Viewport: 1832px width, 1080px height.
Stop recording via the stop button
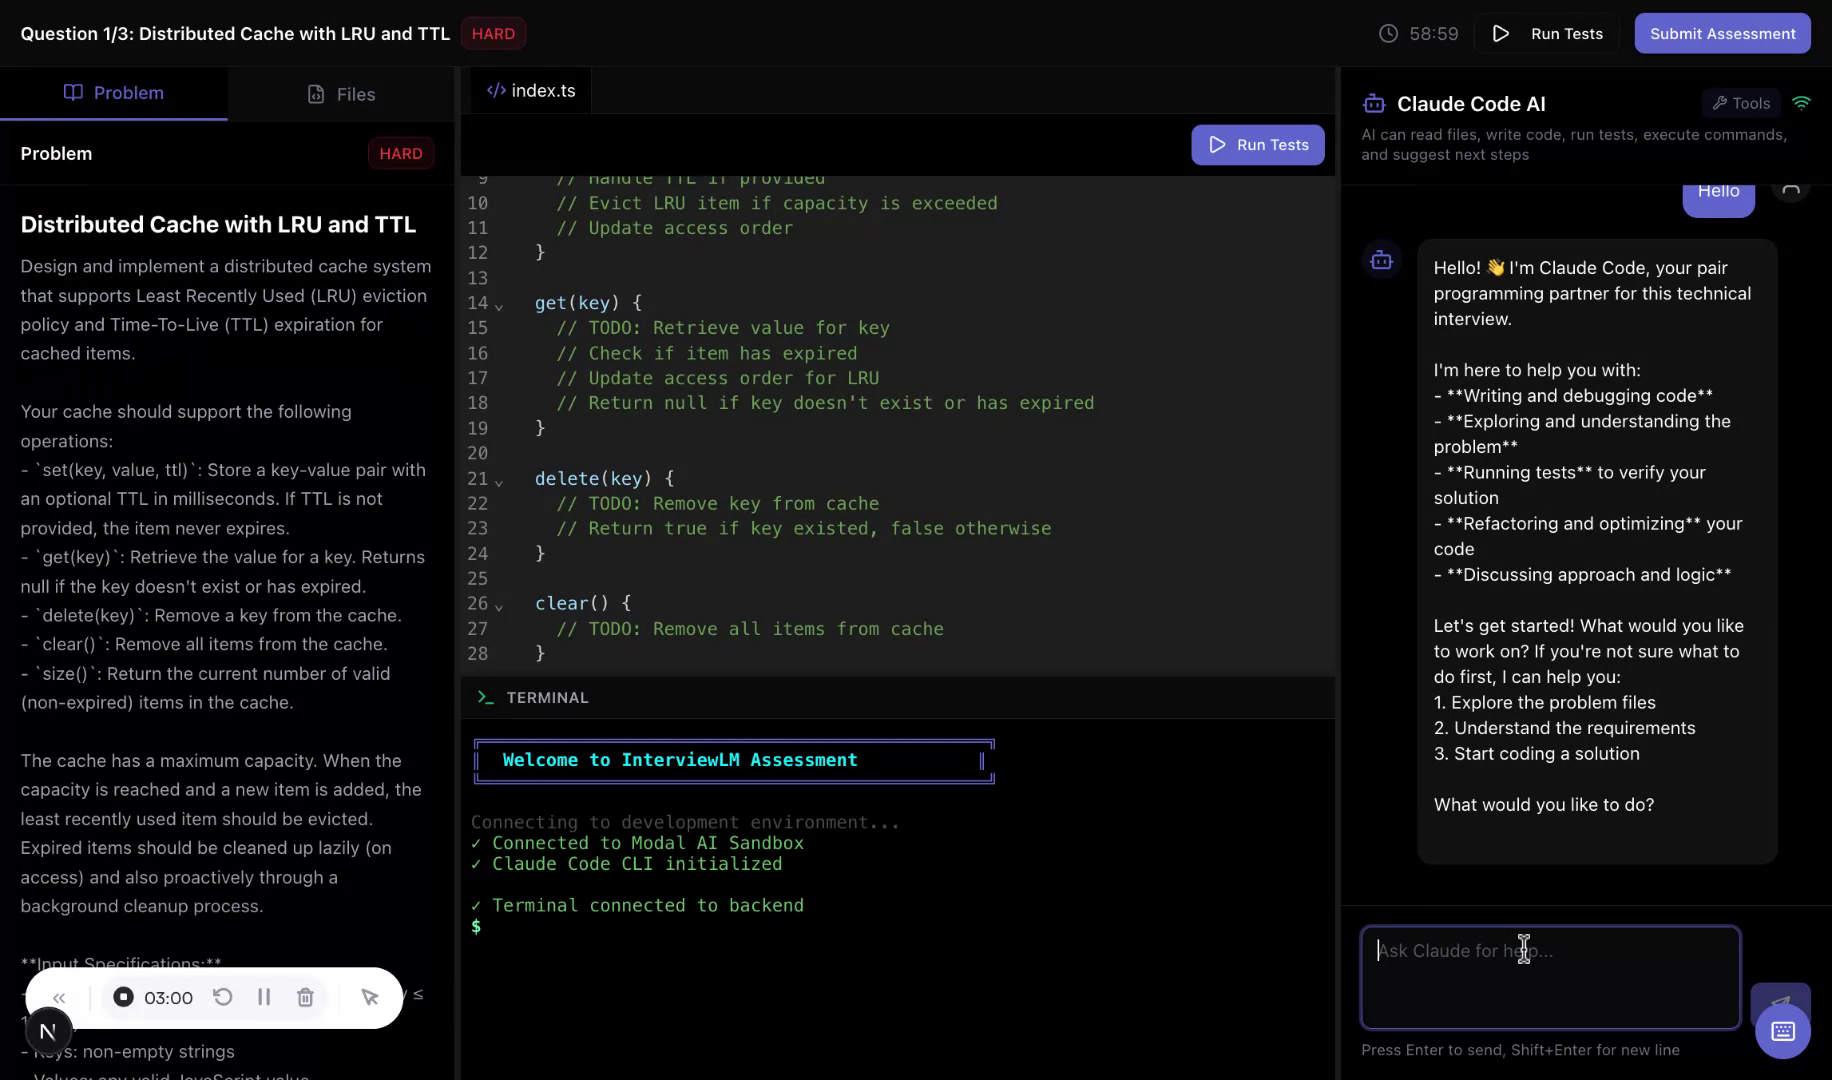pyautogui.click(x=123, y=997)
